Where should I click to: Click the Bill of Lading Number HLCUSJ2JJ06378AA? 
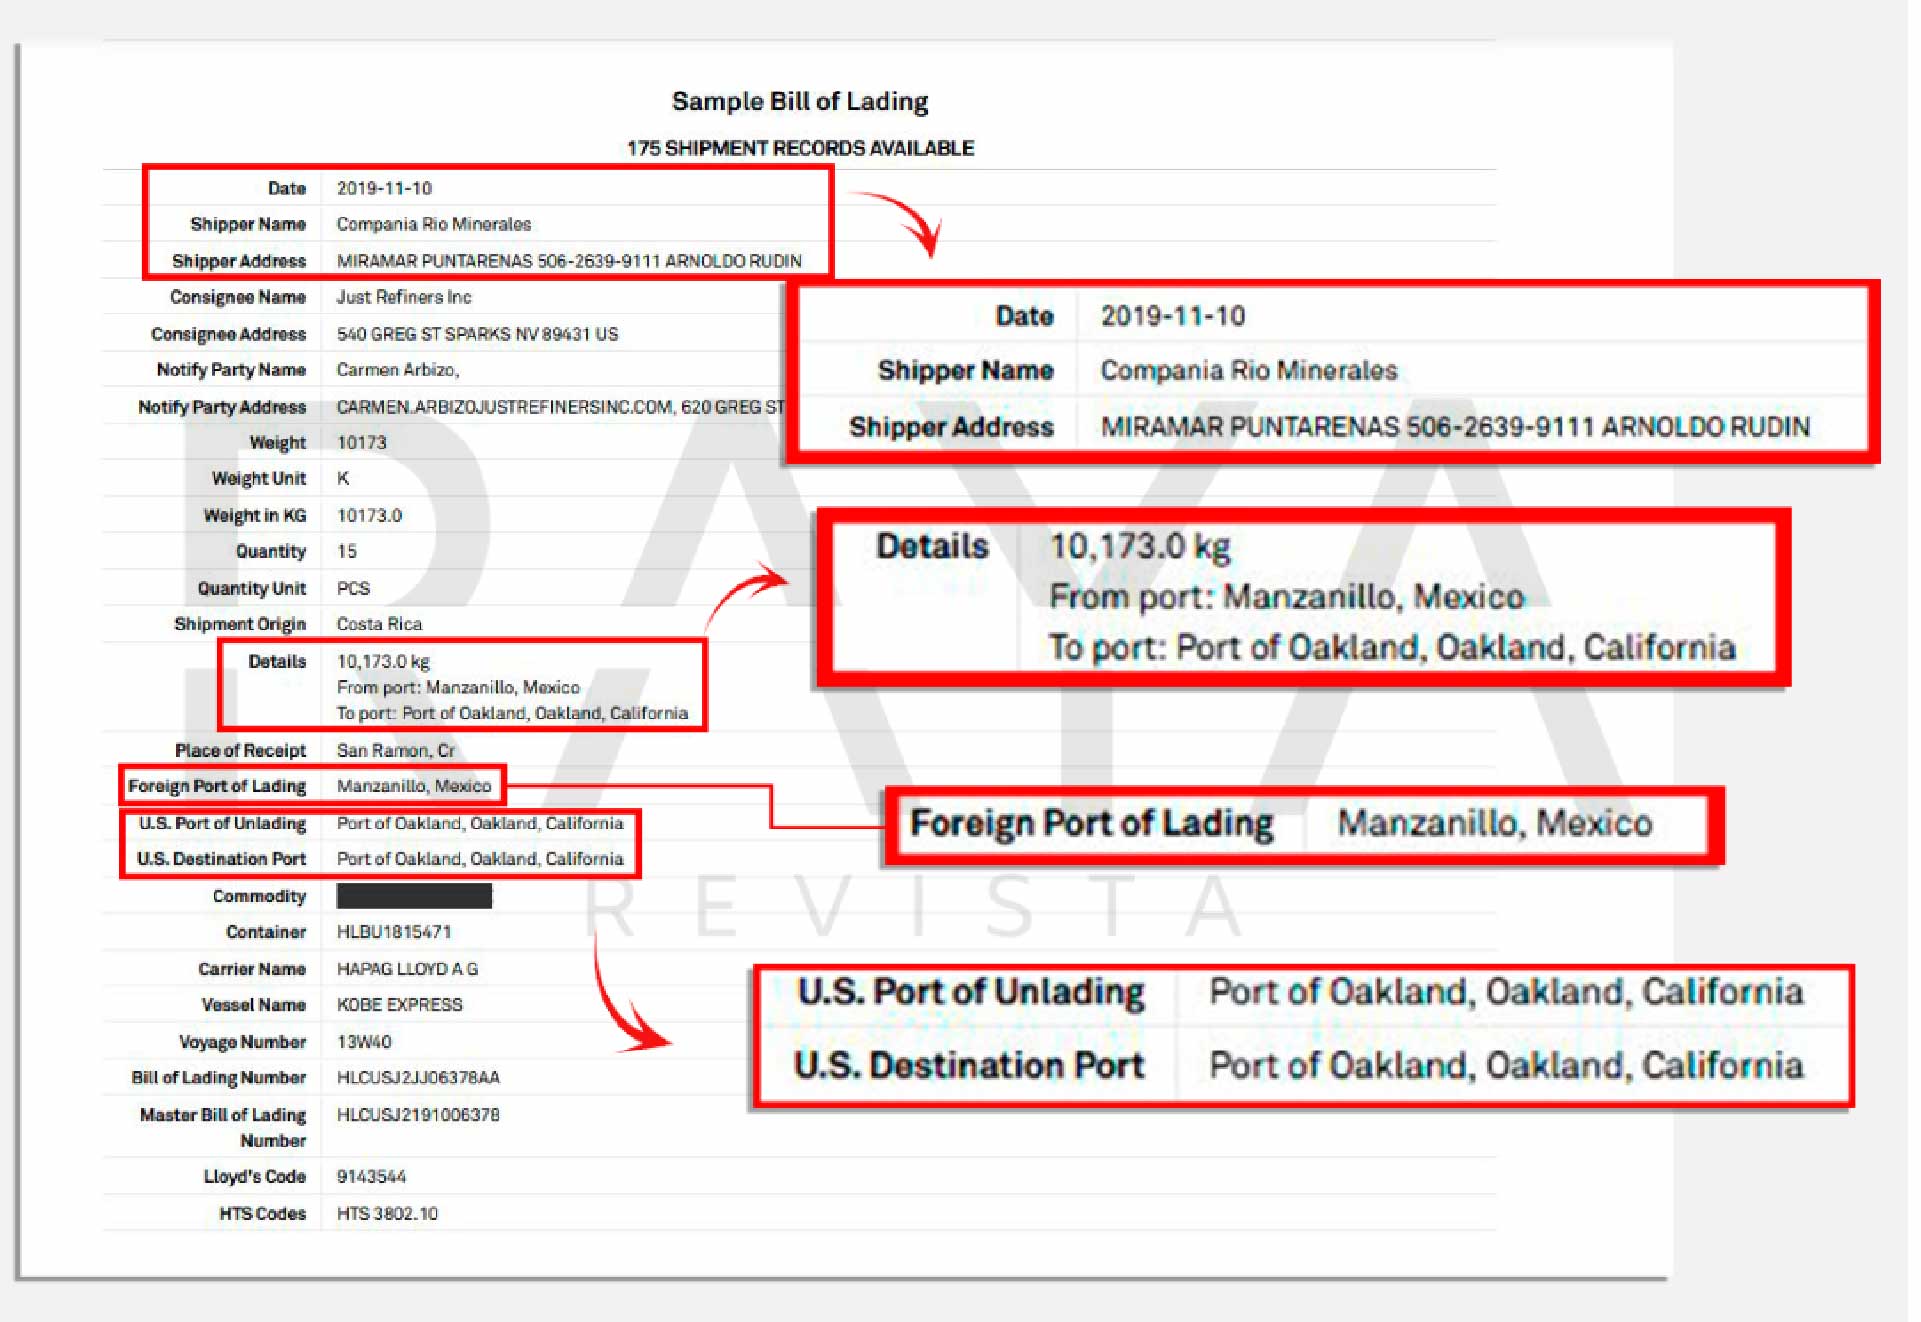pos(417,1078)
